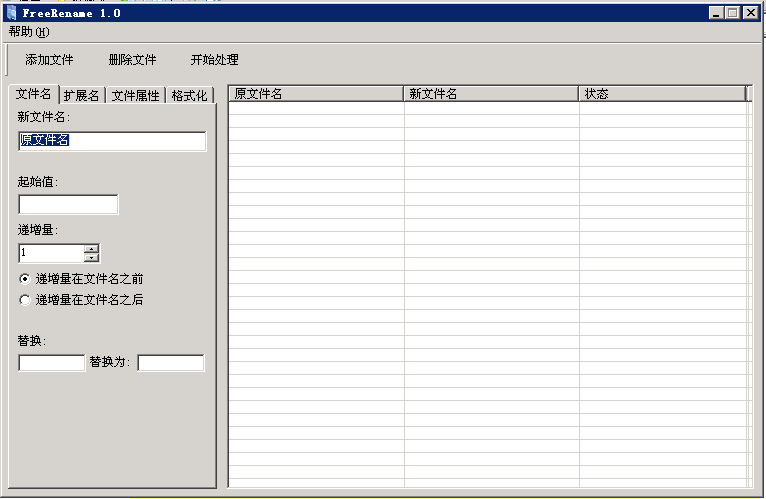This screenshot has height=499, width=766.
Task: Click the 新文件名 column header
Action: pyautogui.click(x=491, y=94)
